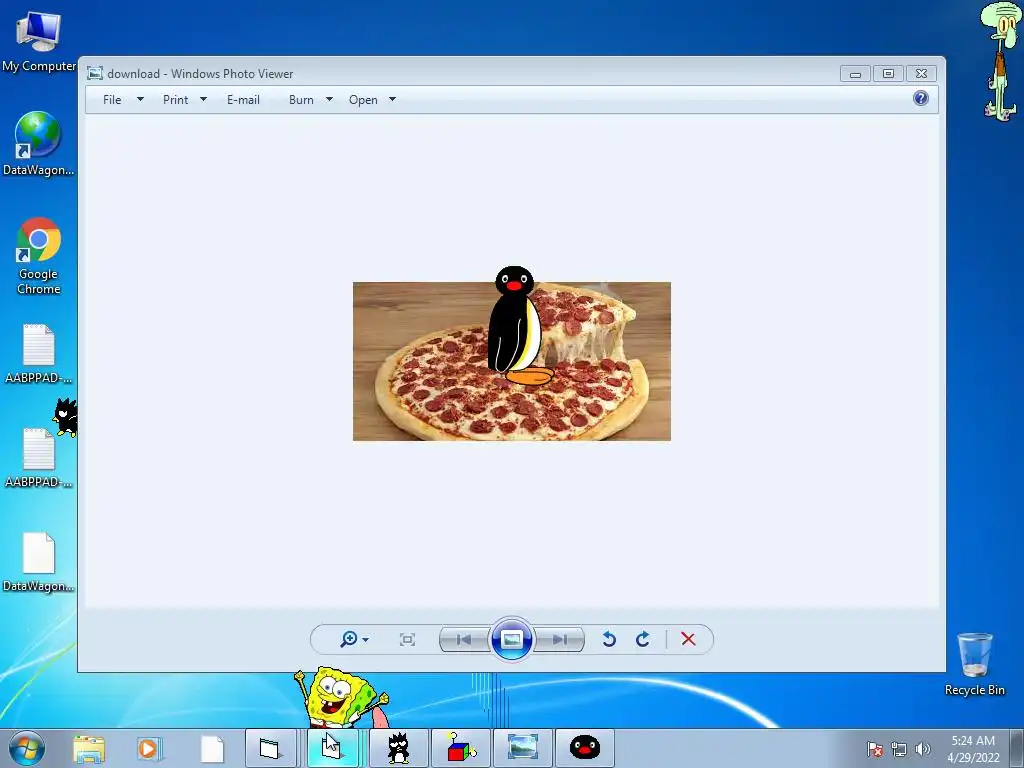Screen dimensions: 1024x768
Task: Delete the photo with red X
Action: point(688,639)
